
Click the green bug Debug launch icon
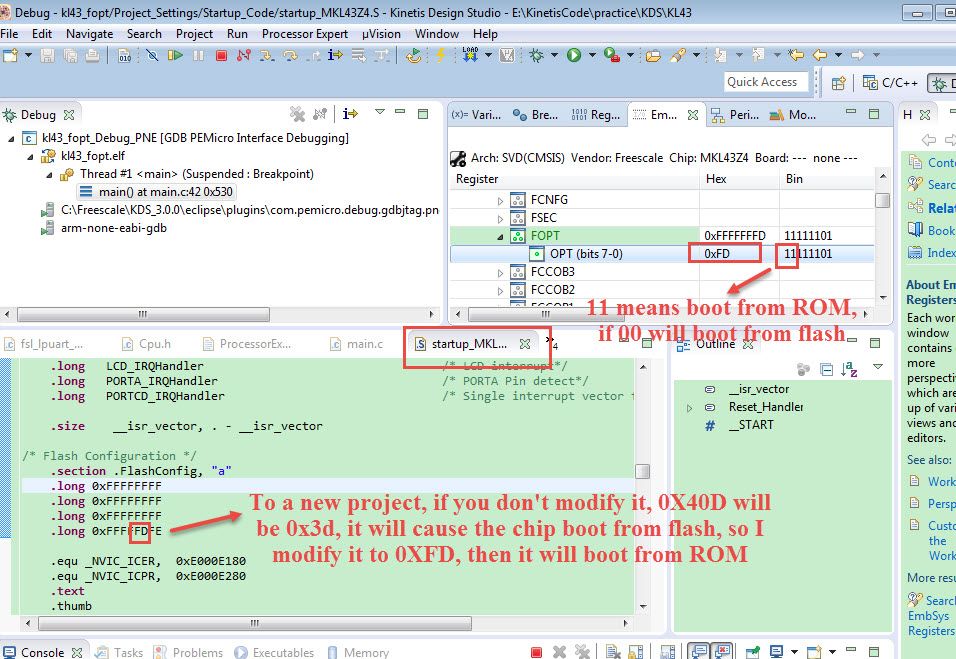(x=537, y=55)
